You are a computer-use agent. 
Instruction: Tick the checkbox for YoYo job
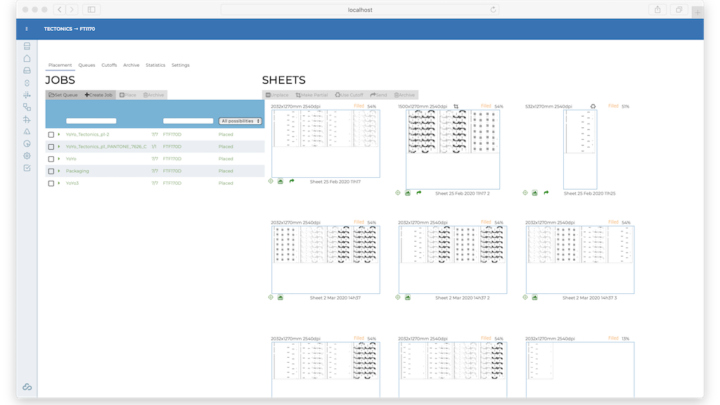[x=51, y=159]
